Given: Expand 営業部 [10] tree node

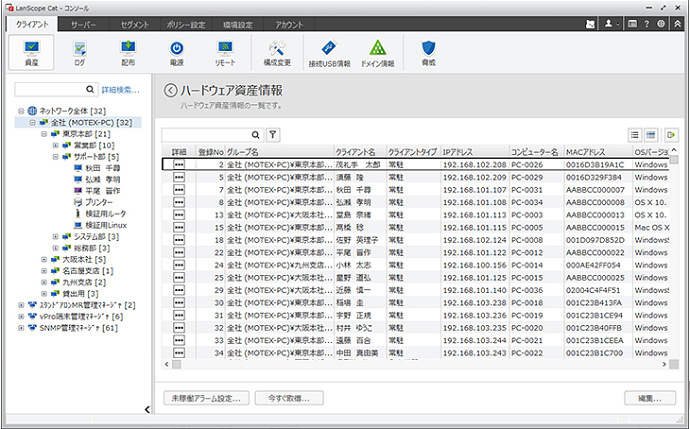Looking at the screenshot, I should (55, 145).
